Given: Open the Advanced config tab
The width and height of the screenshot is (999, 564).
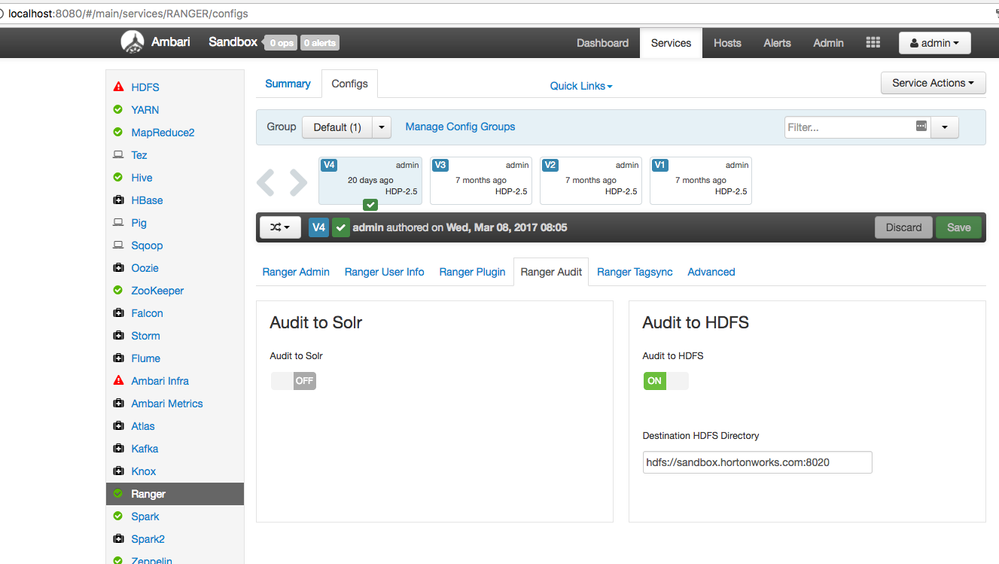Looking at the screenshot, I should [x=711, y=272].
